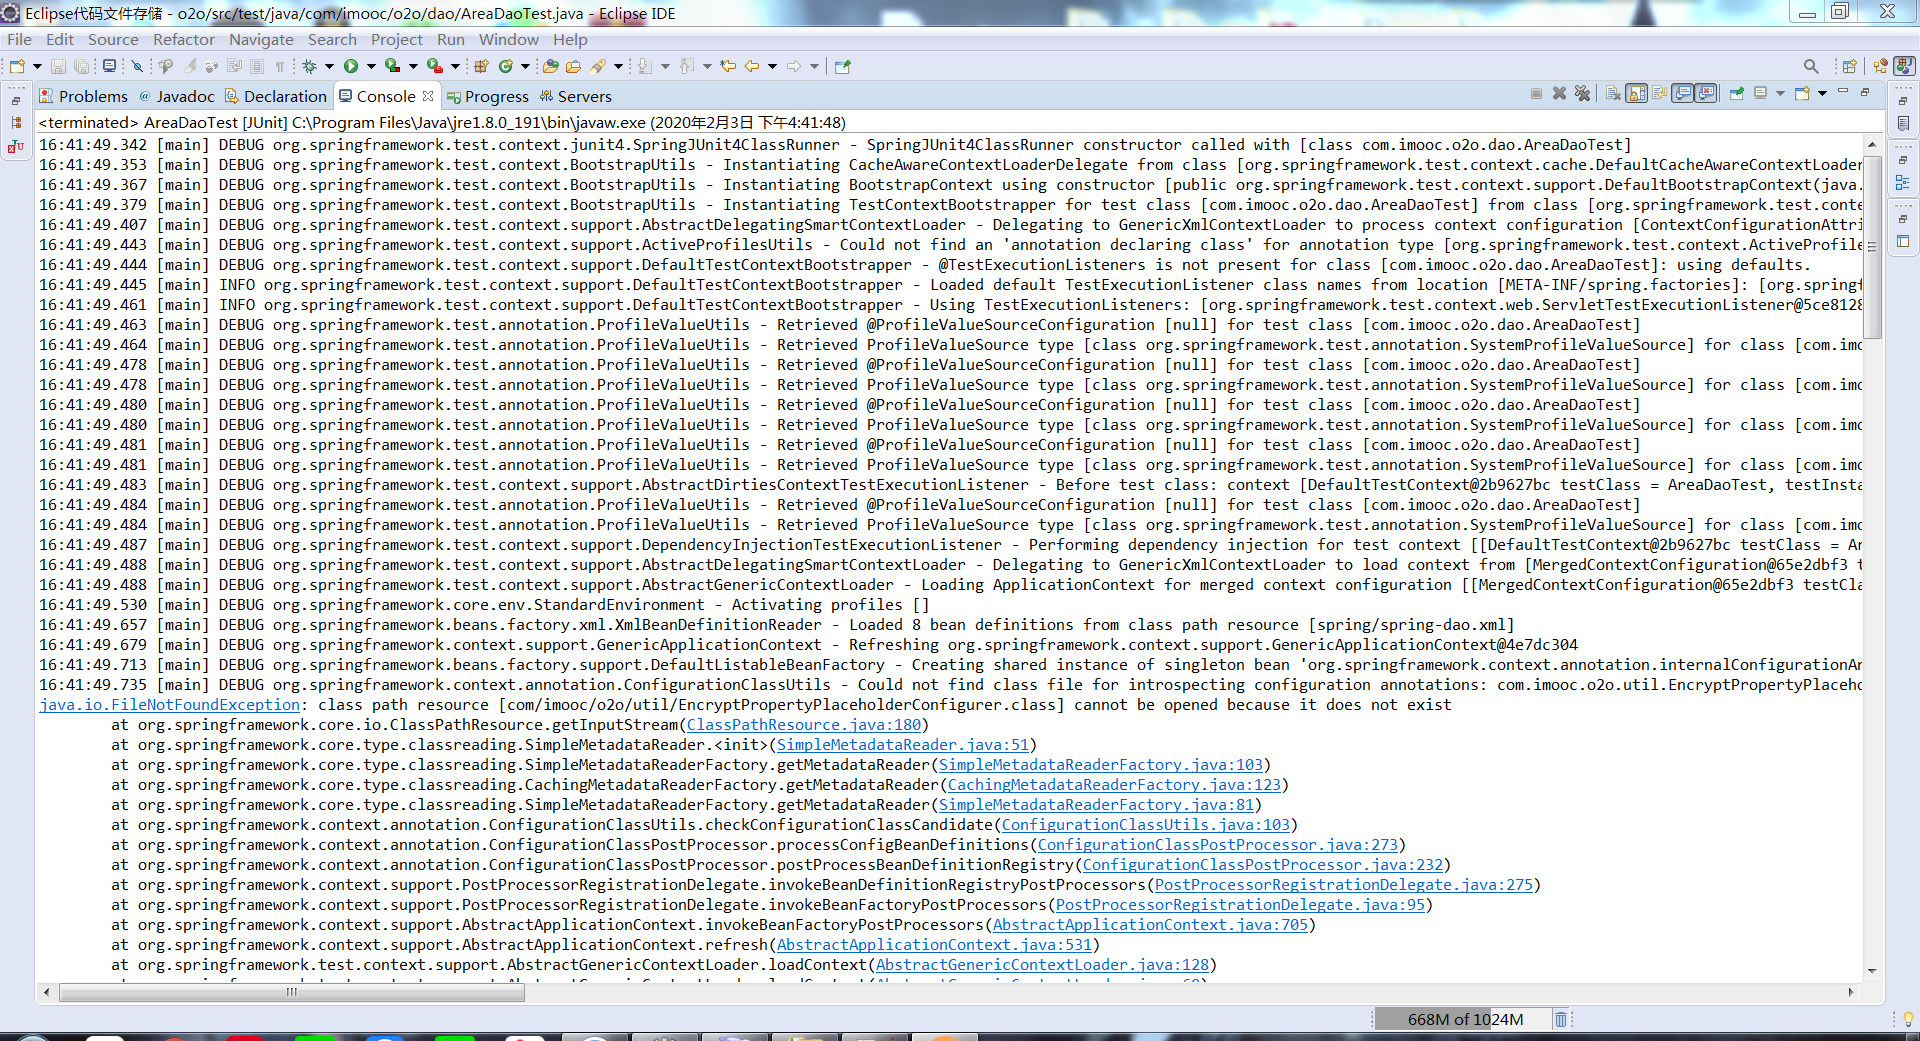Screen dimensions: 1920x1041
Task: Click the New Java Class icon
Action: pyautogui.click(x=506, y=66)
